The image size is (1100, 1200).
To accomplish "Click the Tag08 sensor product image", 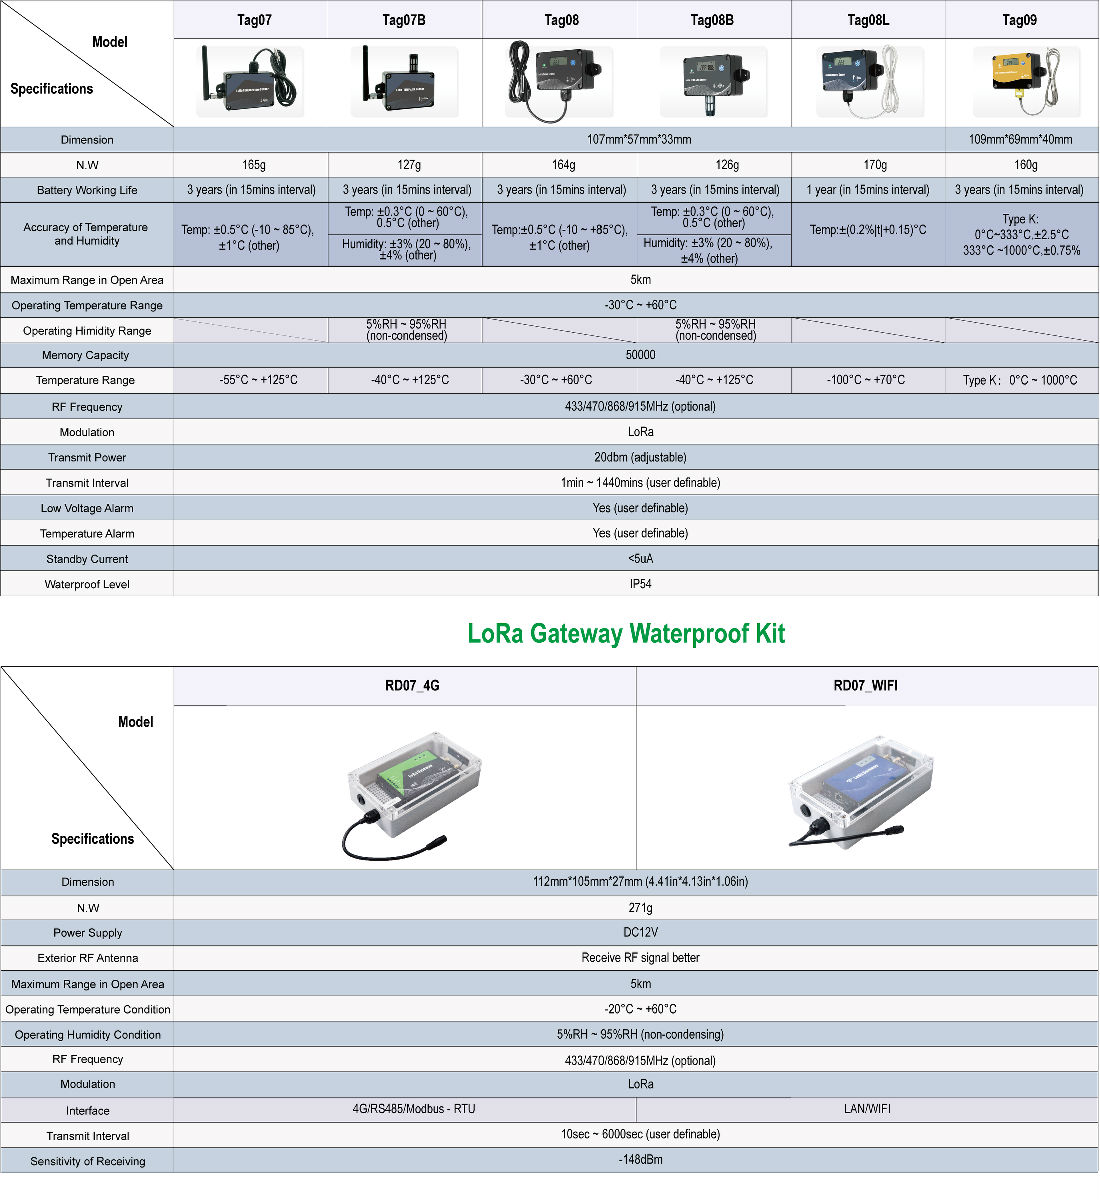I will point(558,80).
